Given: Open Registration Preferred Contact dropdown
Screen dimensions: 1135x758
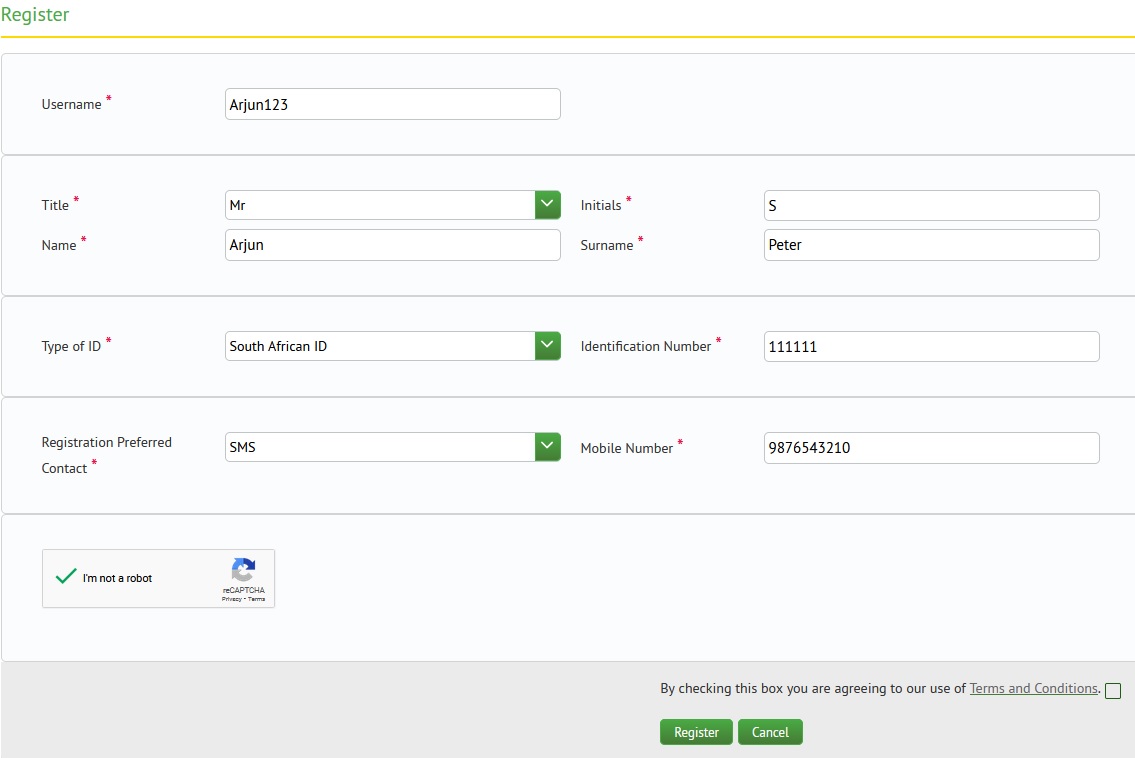Looking at the screenshot, I should coord(547,447).
